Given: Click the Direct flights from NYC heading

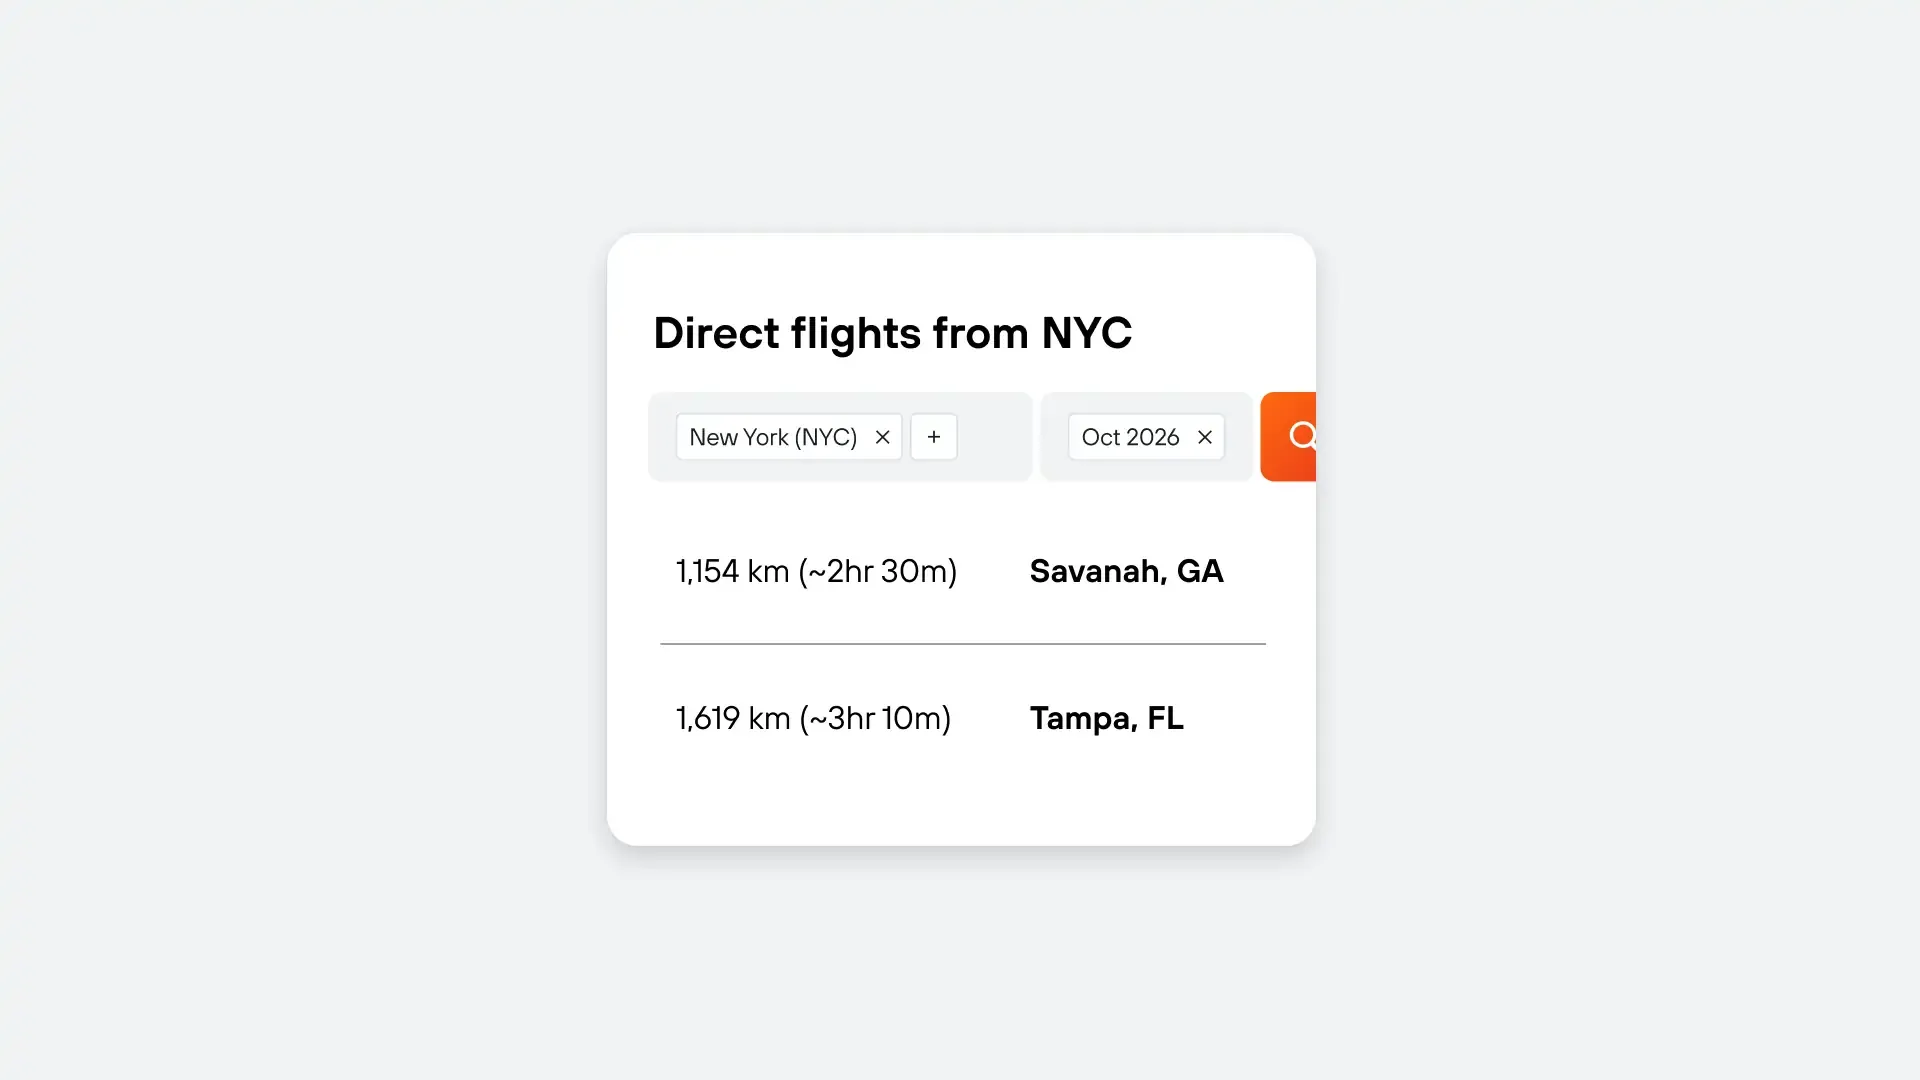Looking at the screenshot, I should tap(892, 333).
